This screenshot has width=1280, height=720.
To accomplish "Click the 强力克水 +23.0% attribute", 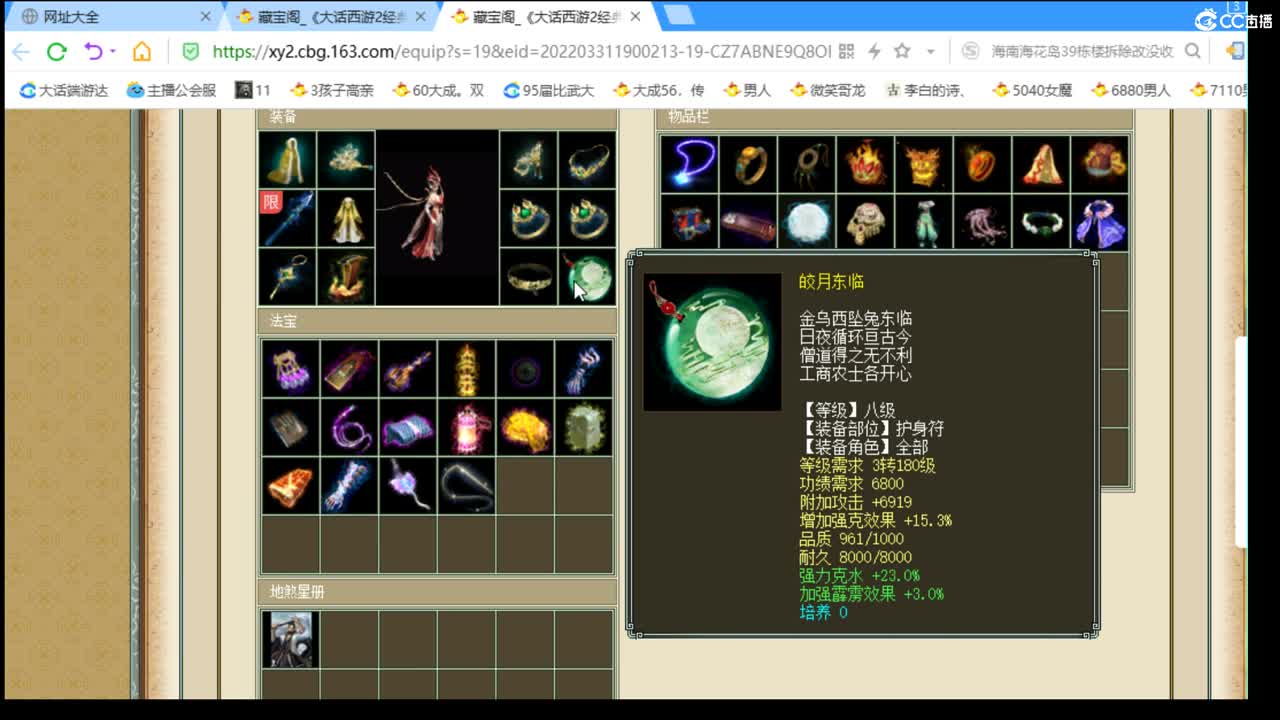I will coord(859,576).
